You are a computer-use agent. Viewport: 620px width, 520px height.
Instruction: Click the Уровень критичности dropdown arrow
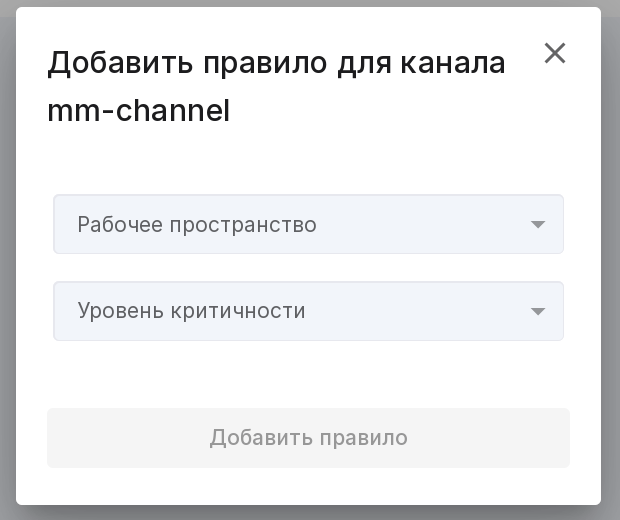coord(538,312)
